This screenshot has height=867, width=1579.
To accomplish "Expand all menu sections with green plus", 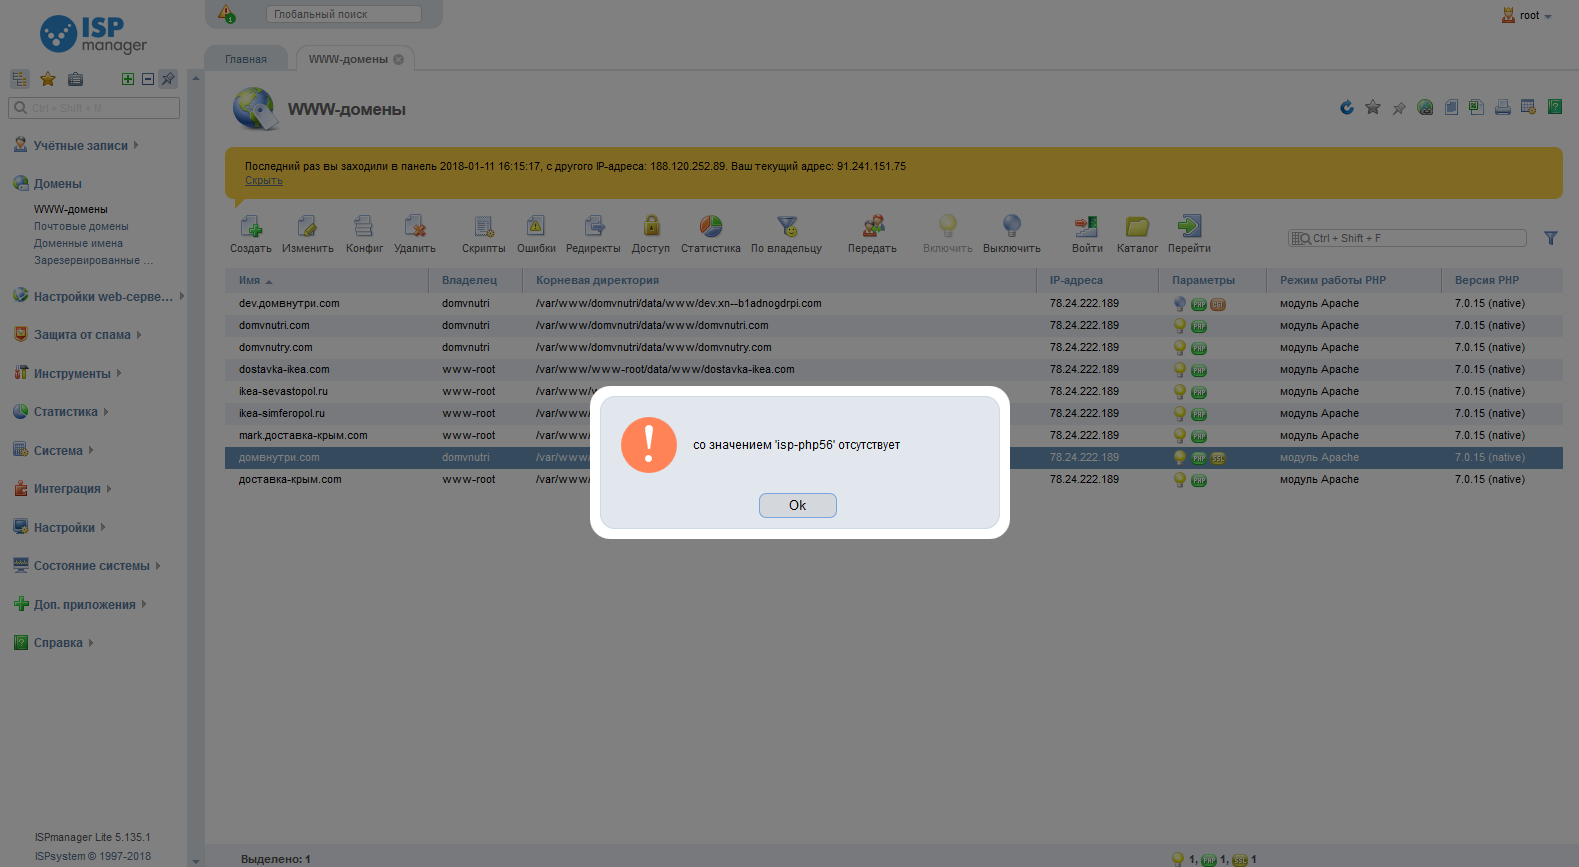I will coord(128,79).
